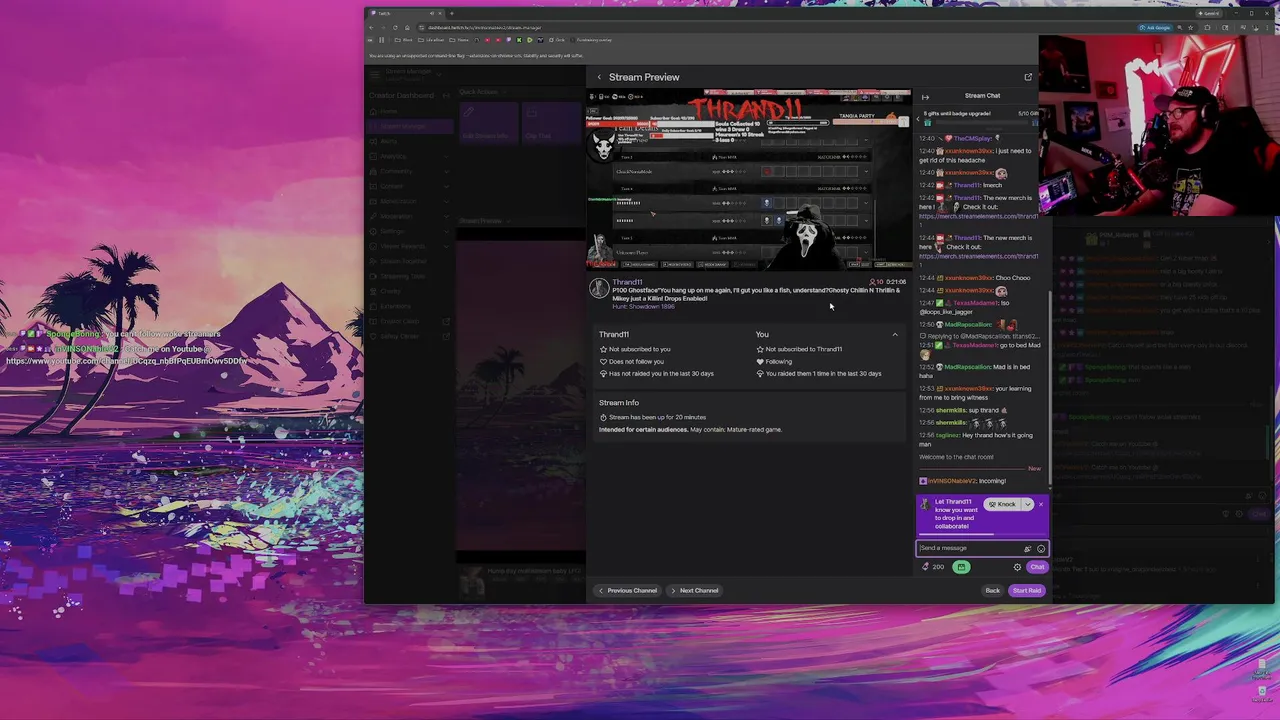Image resolution: width=1280 pixels, height=720 pixels.
Task: Go back using the Stream Preview arrow
Action: click(x=599, y=77)
